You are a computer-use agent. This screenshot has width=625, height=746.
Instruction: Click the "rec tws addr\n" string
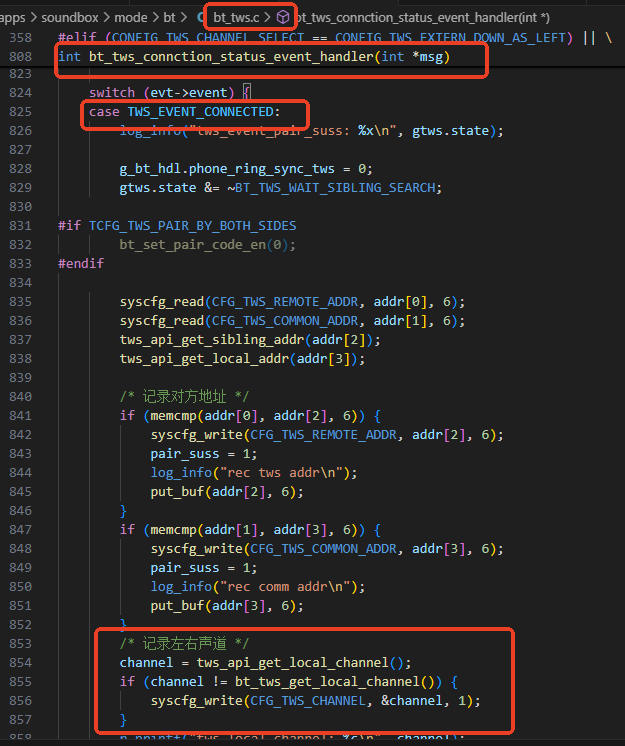click(281, 473)
